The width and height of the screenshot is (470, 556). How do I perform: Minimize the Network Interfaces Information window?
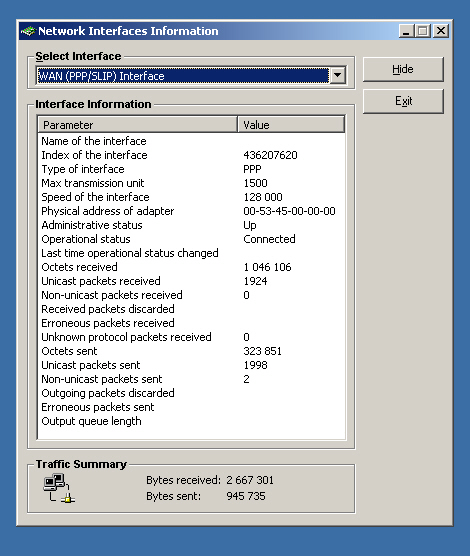pos(407,31)
